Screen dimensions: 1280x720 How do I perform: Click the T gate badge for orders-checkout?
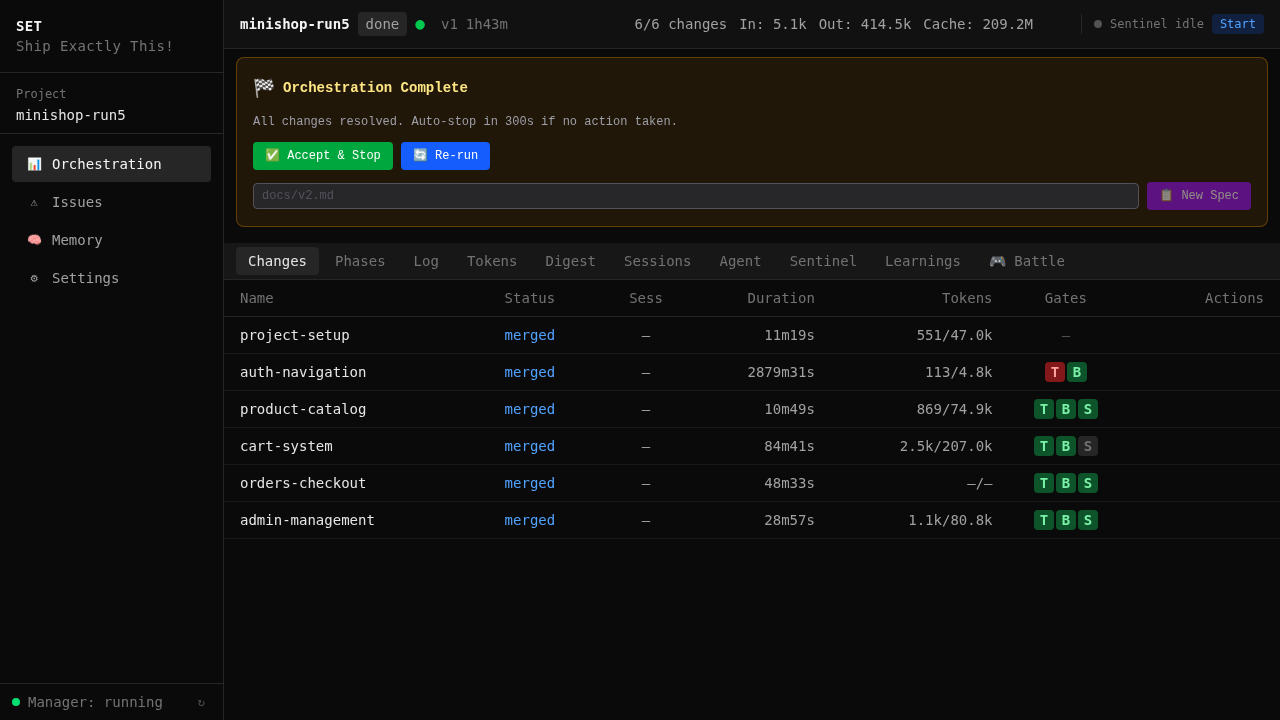click(x=1043, y=483)
